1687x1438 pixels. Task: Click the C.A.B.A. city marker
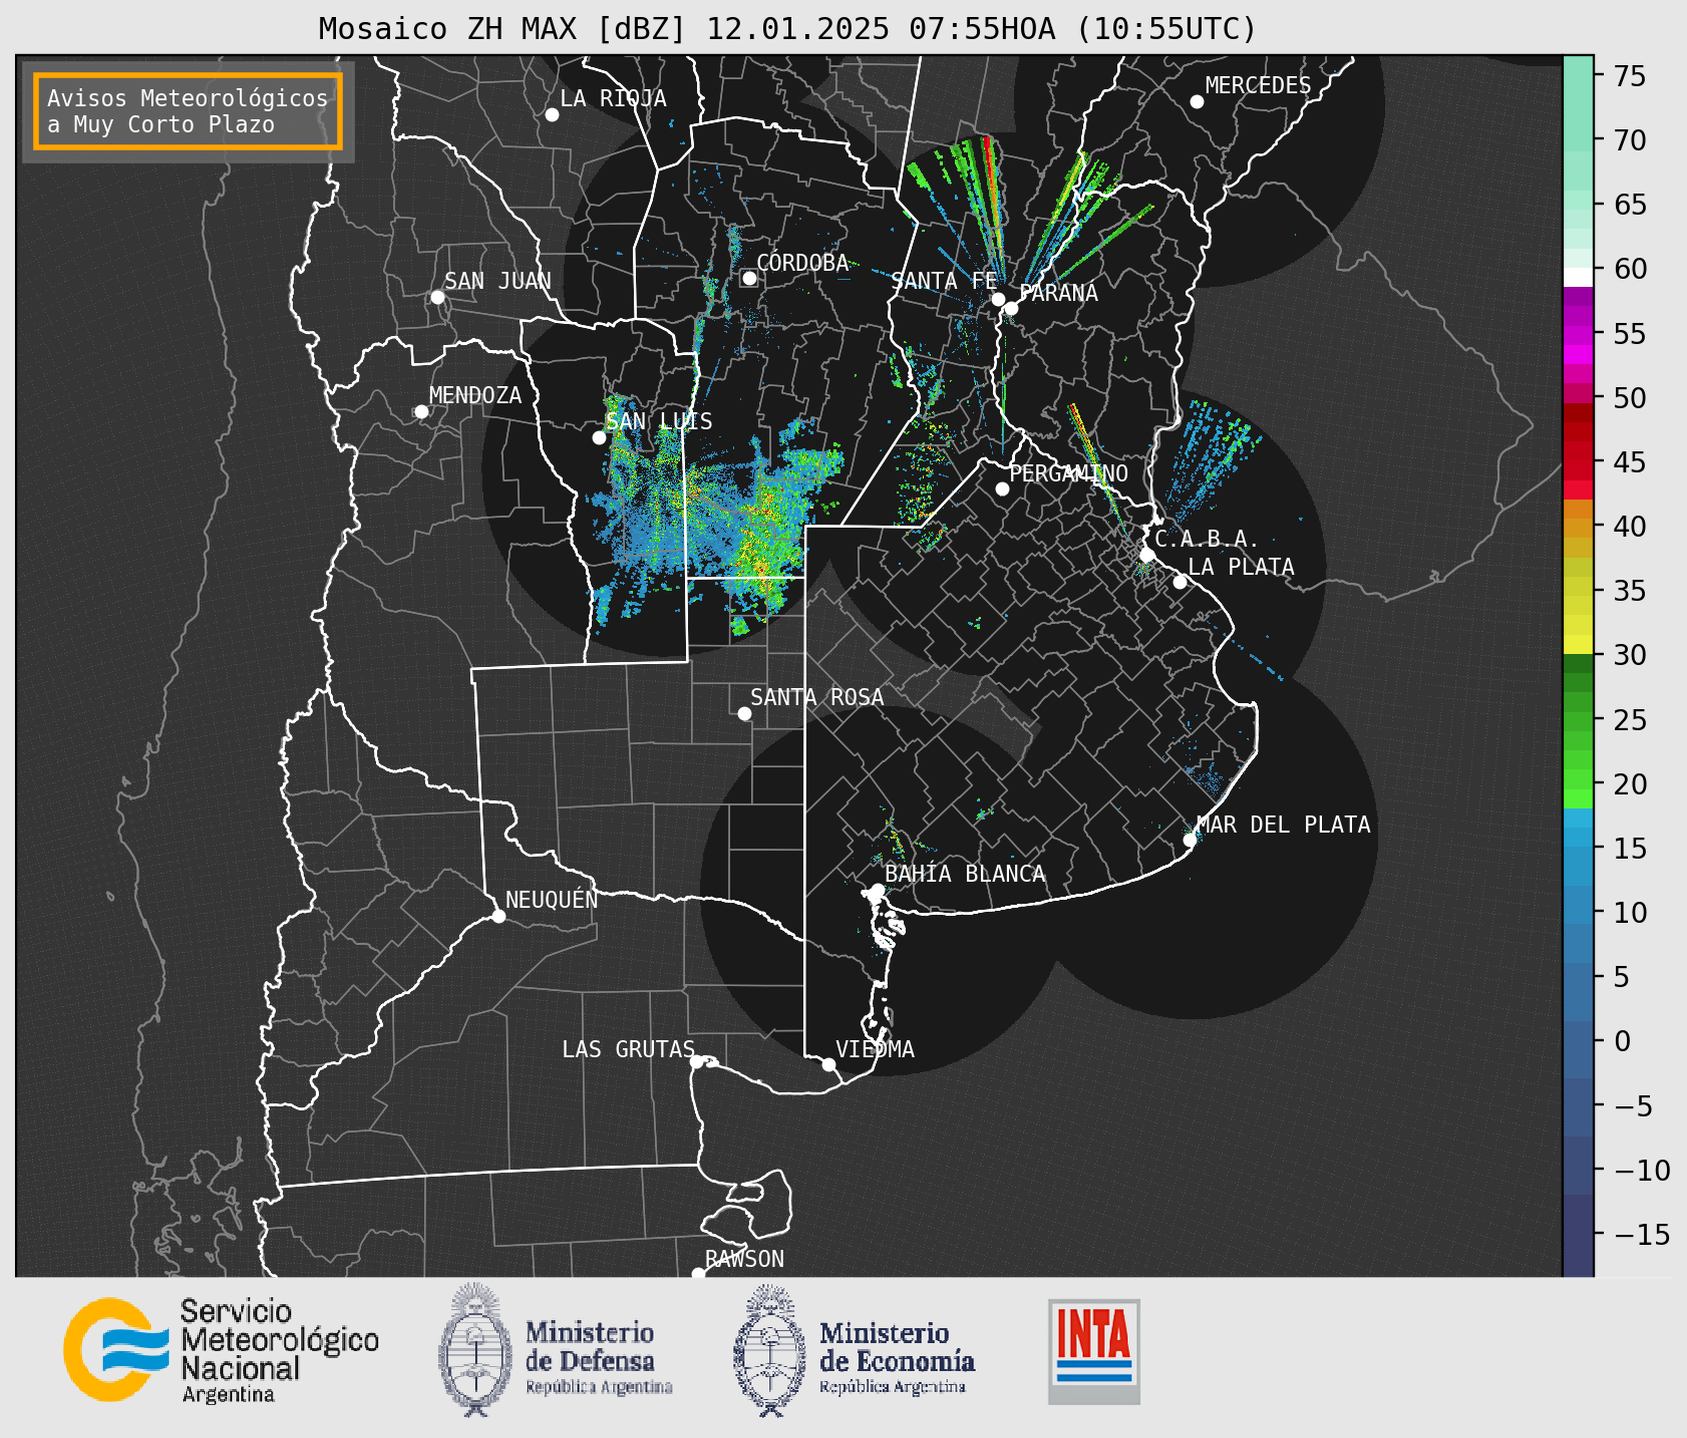1148,554
